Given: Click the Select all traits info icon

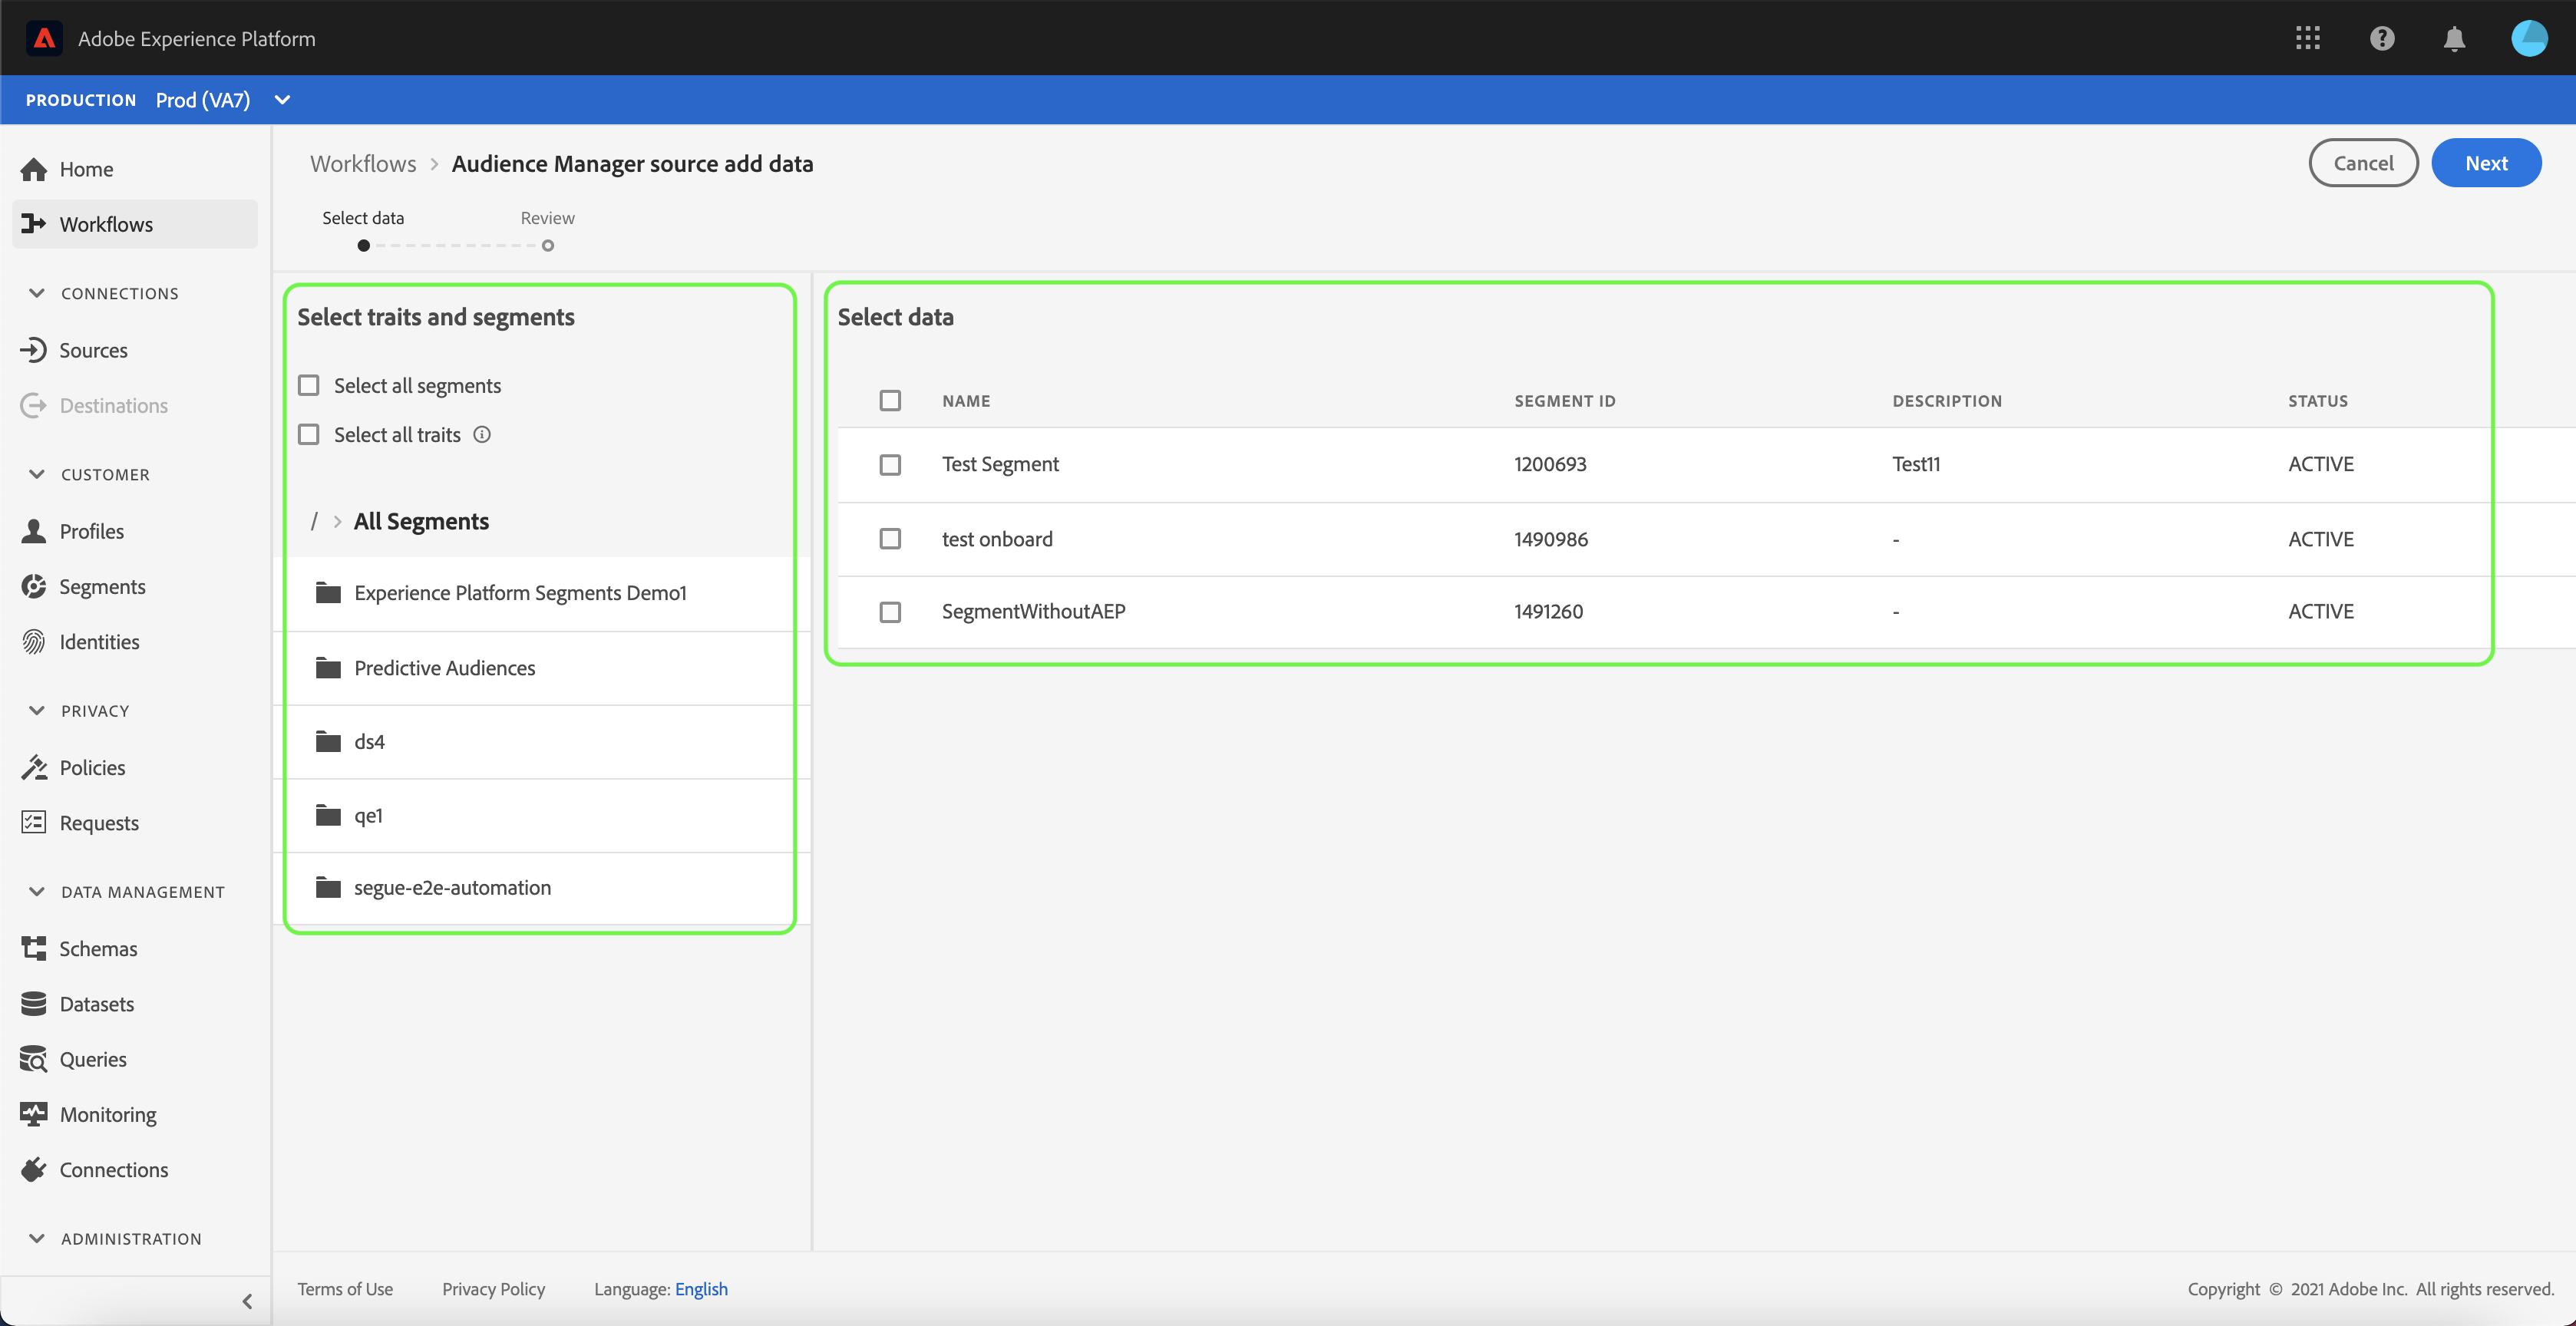Looking at the screenshot, I should pos(482,434).
